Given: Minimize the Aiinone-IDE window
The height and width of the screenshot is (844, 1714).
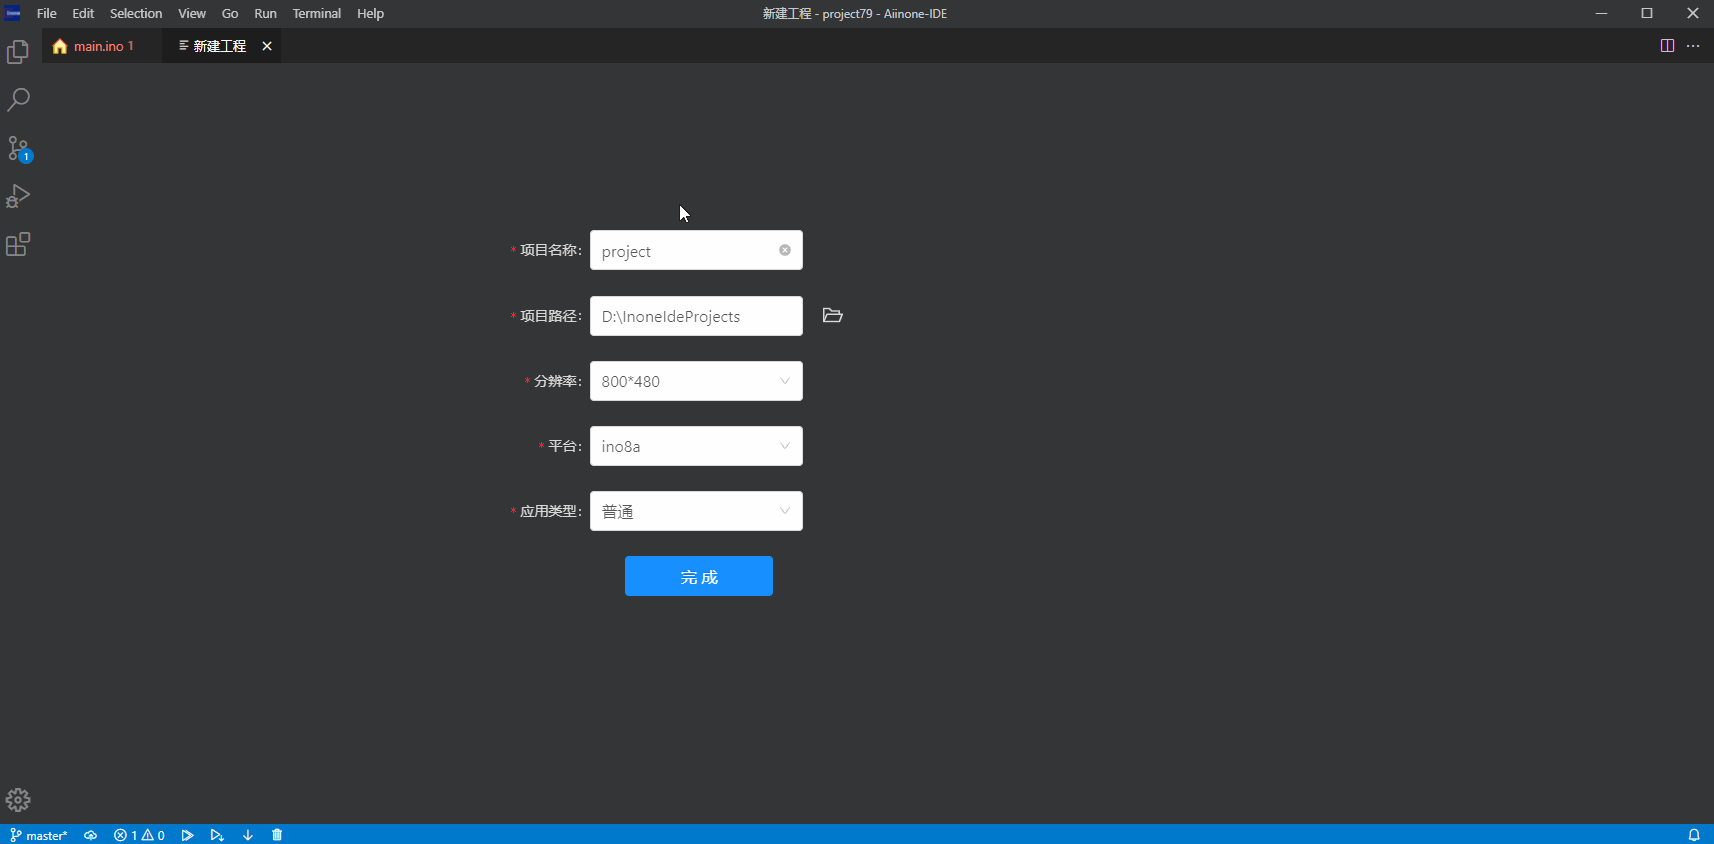Looking at the screenshot, I should click(x=1601, y=13).
